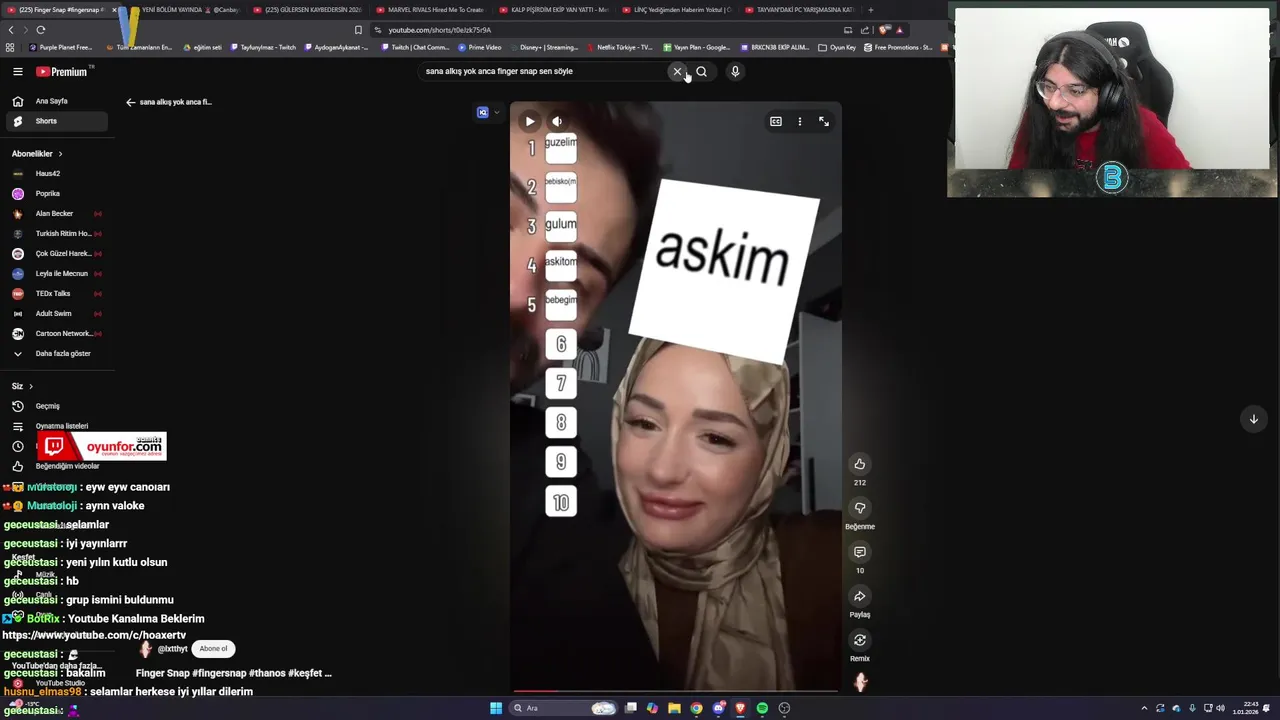The image size is (1280, 720).
Task: Open the Oyun Key bookmarks folder
Action: tap(837, 47)
